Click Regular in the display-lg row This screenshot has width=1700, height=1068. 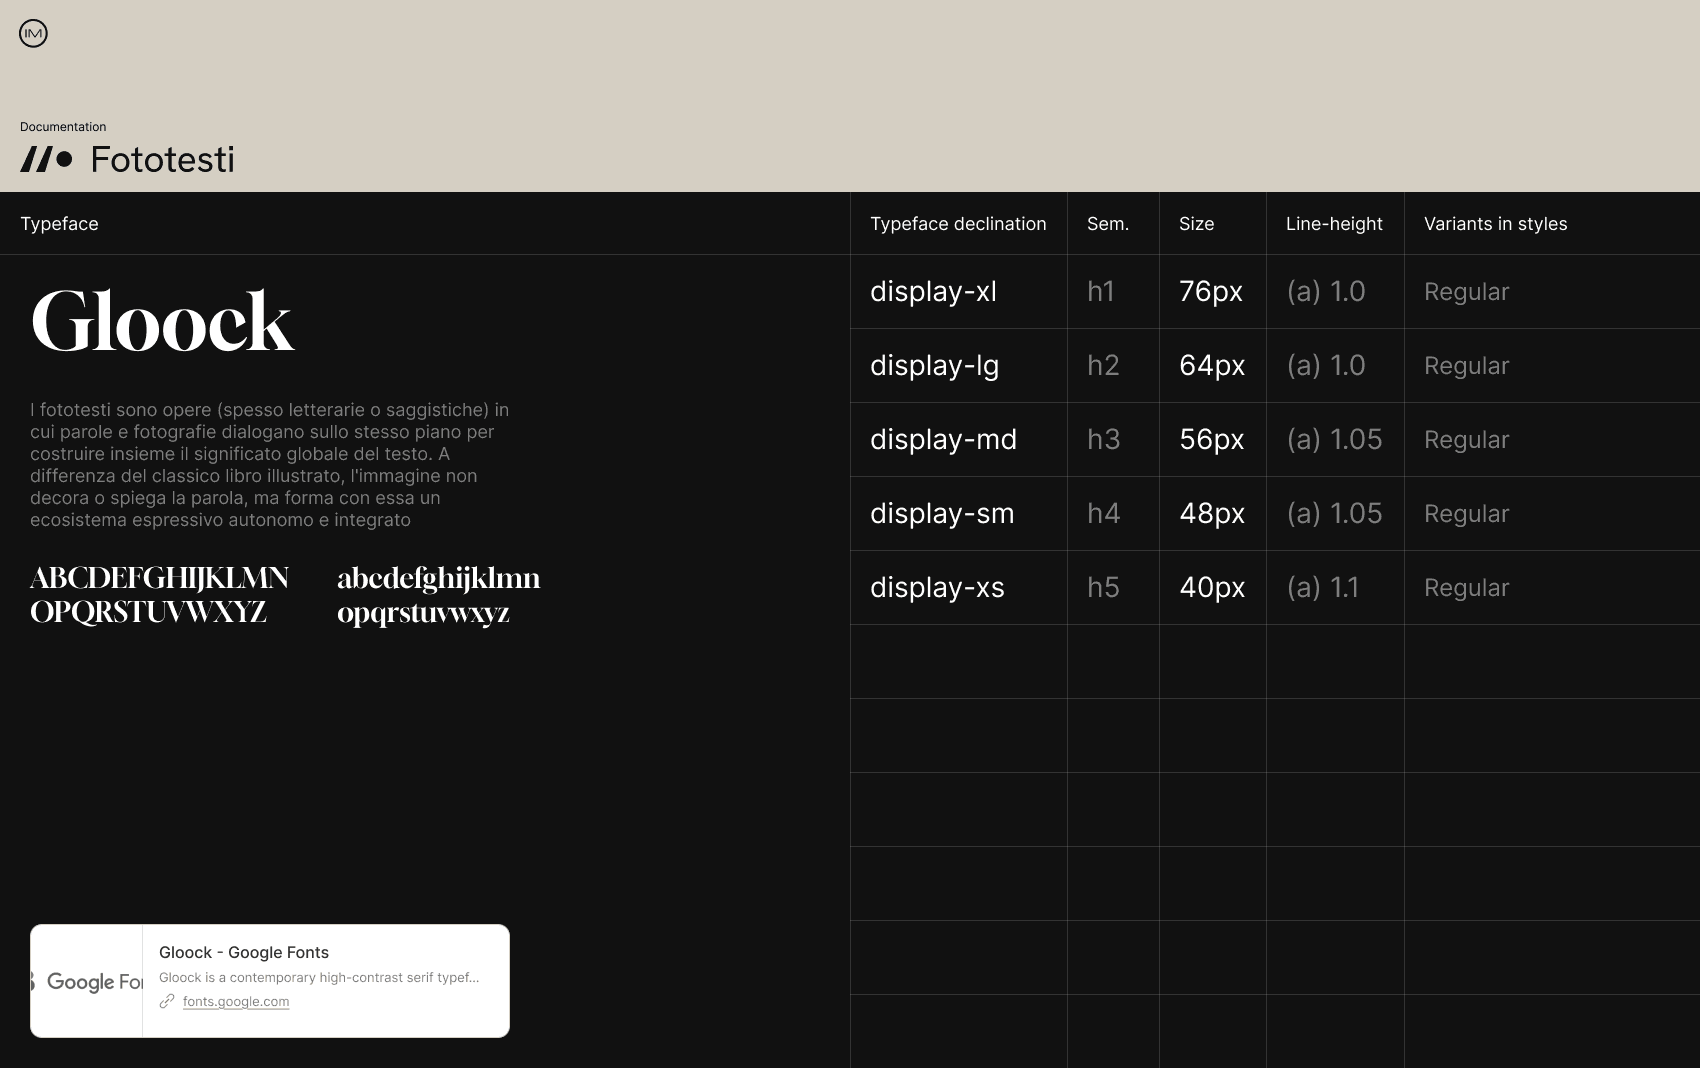(x=1466, y=366)
